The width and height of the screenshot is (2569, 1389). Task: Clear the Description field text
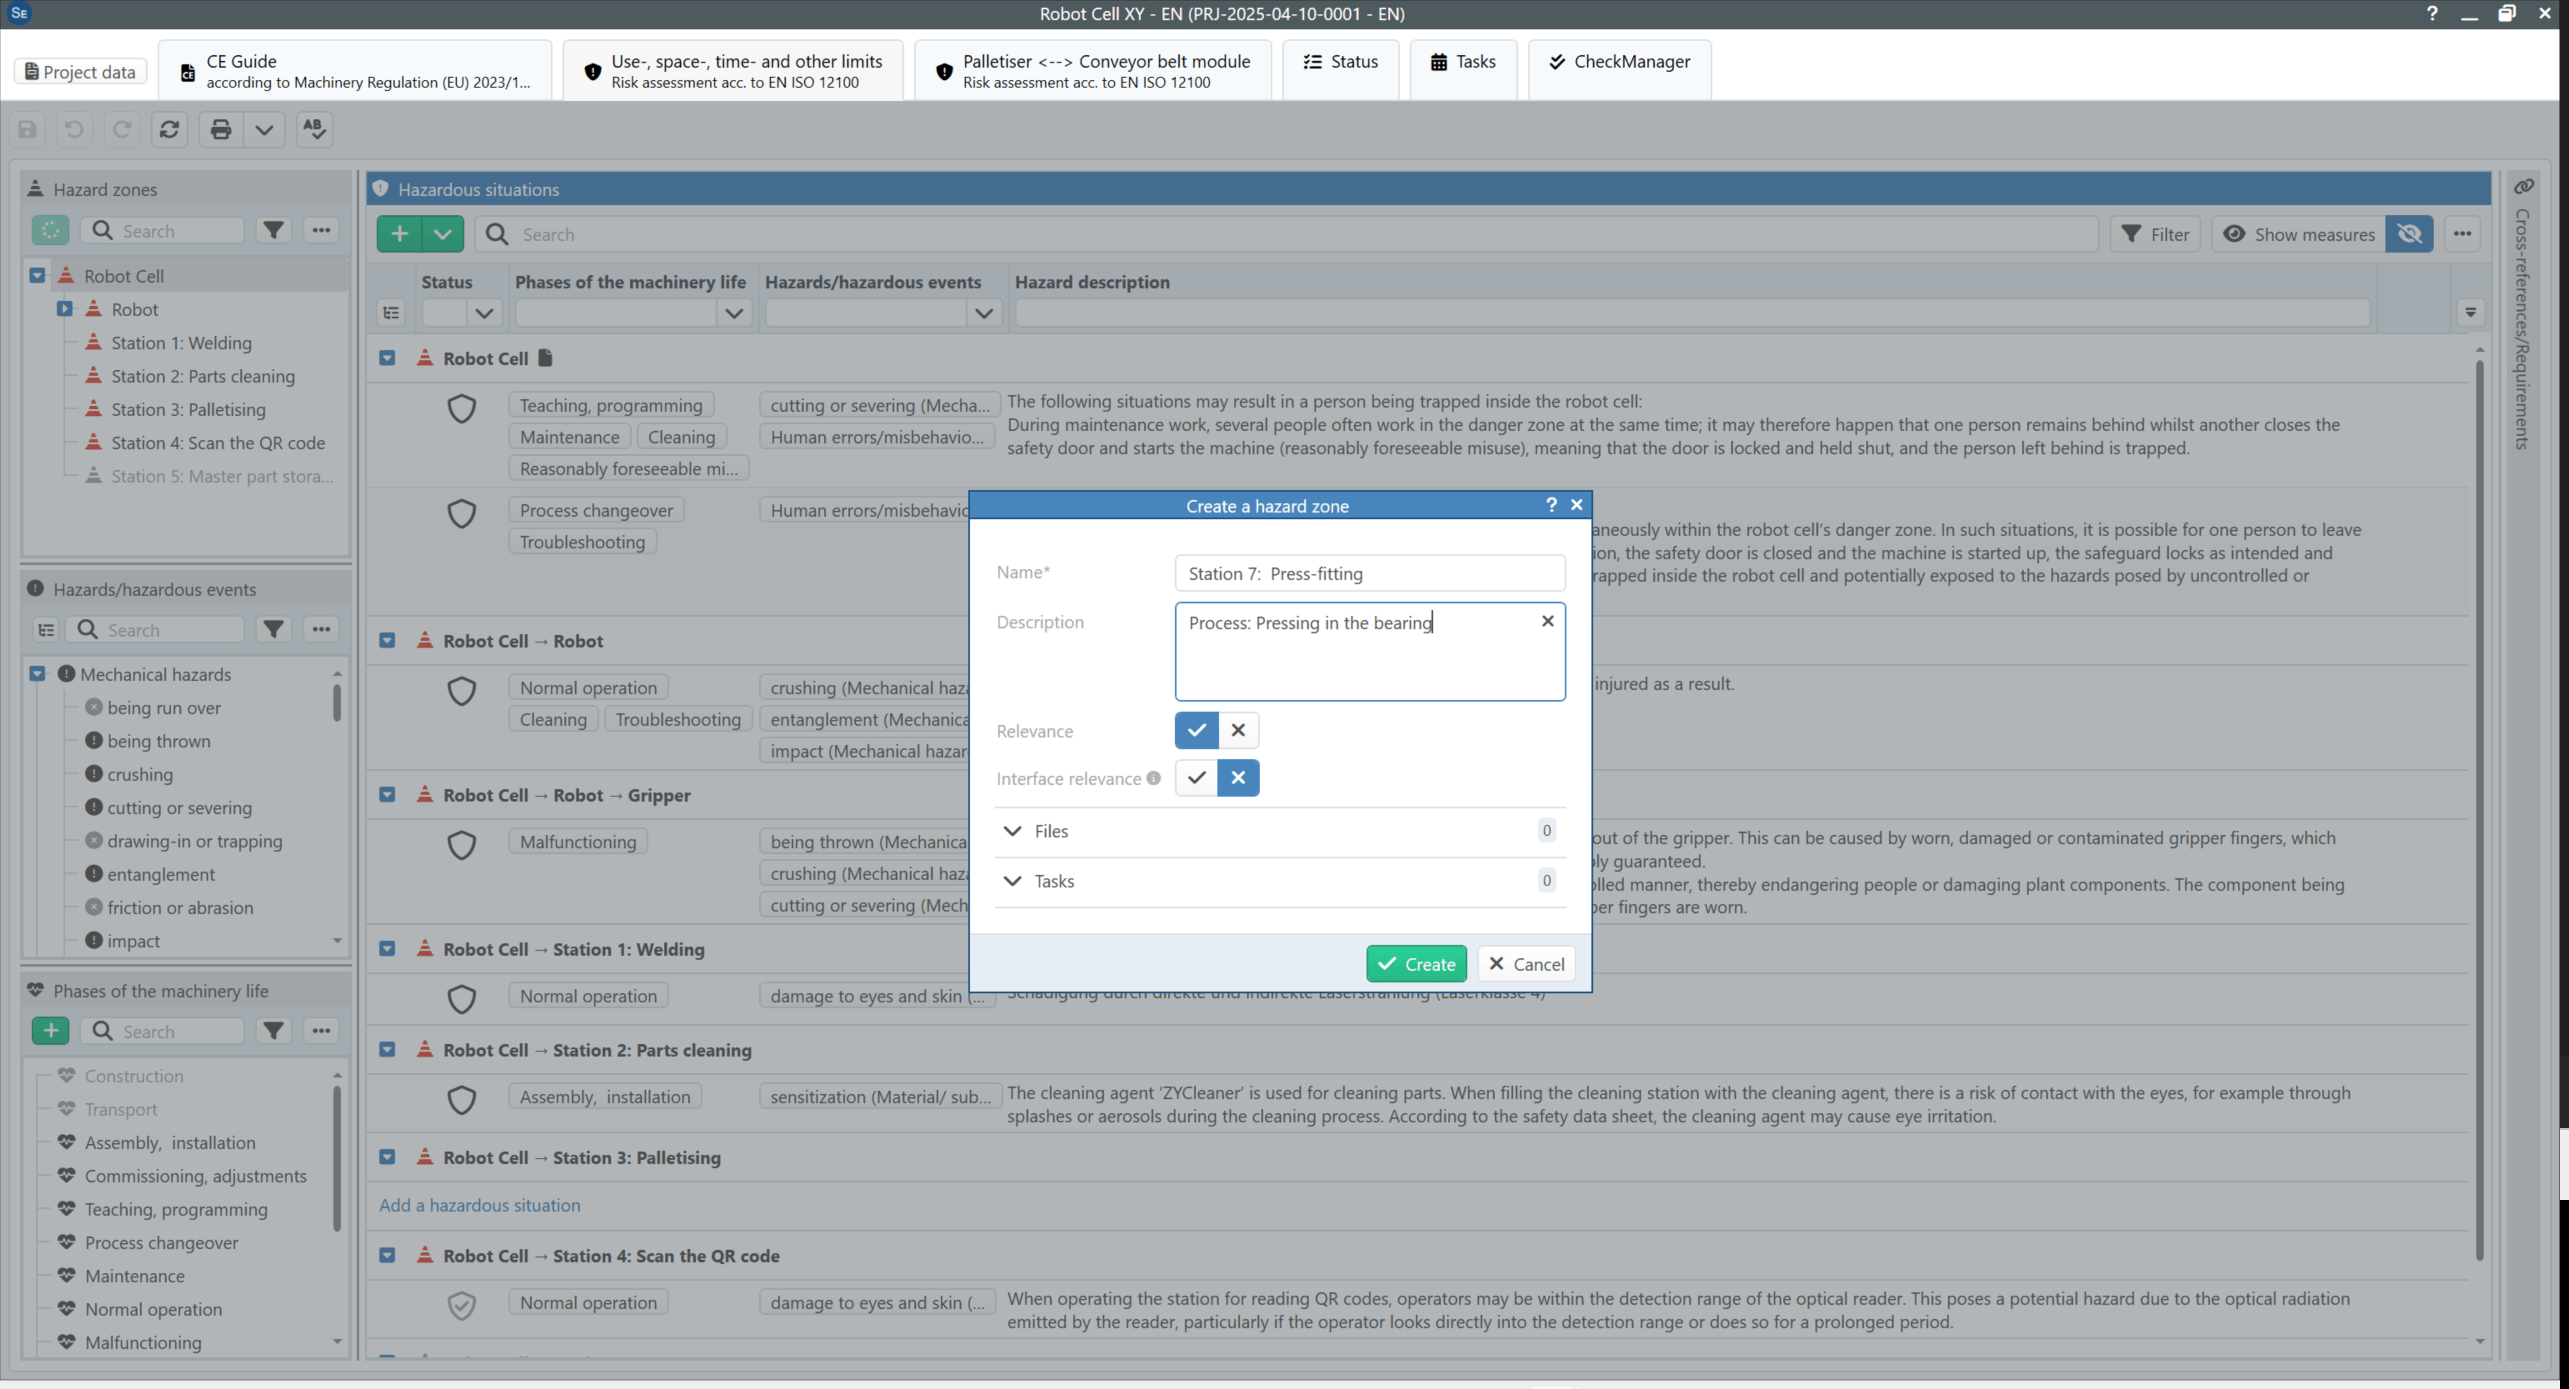tap(1547, 621)
